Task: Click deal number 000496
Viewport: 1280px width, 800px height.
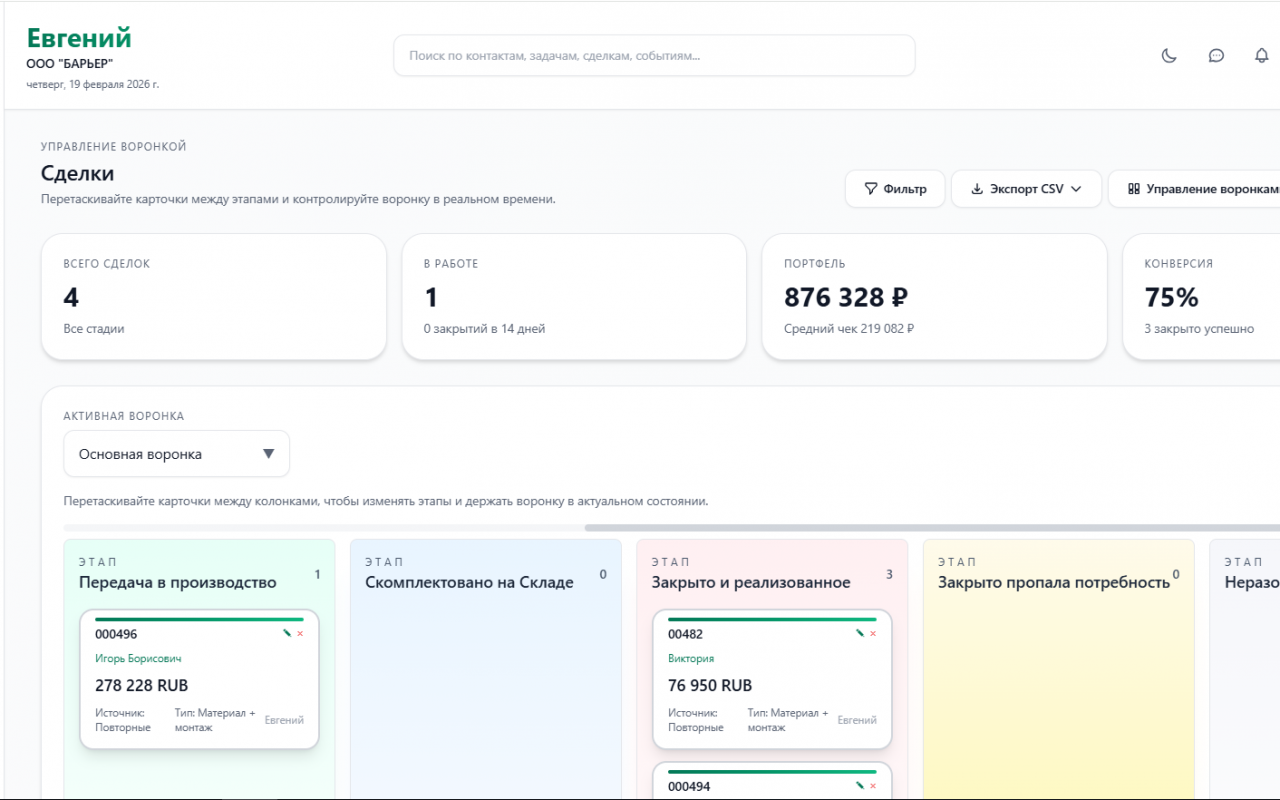Action: tap(116, 634)
